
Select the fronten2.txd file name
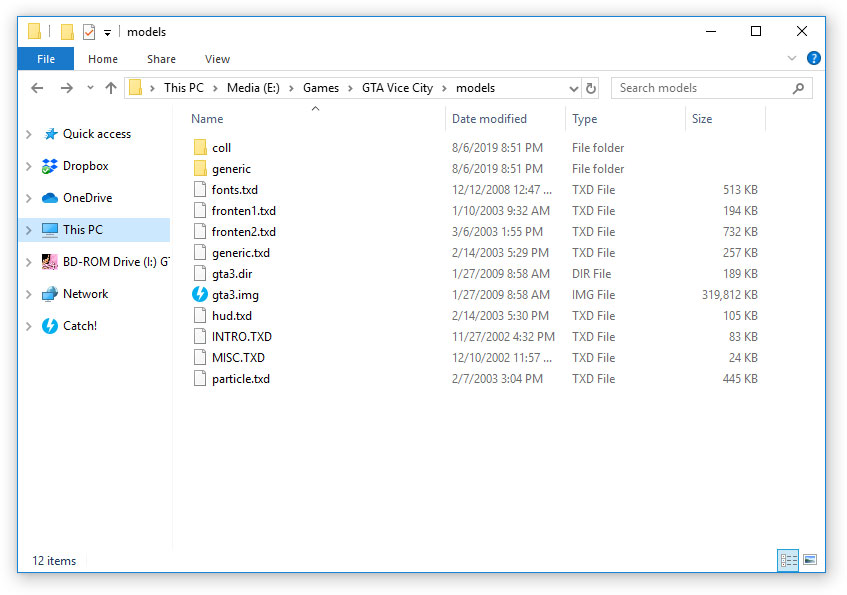(x=244, y=232)
